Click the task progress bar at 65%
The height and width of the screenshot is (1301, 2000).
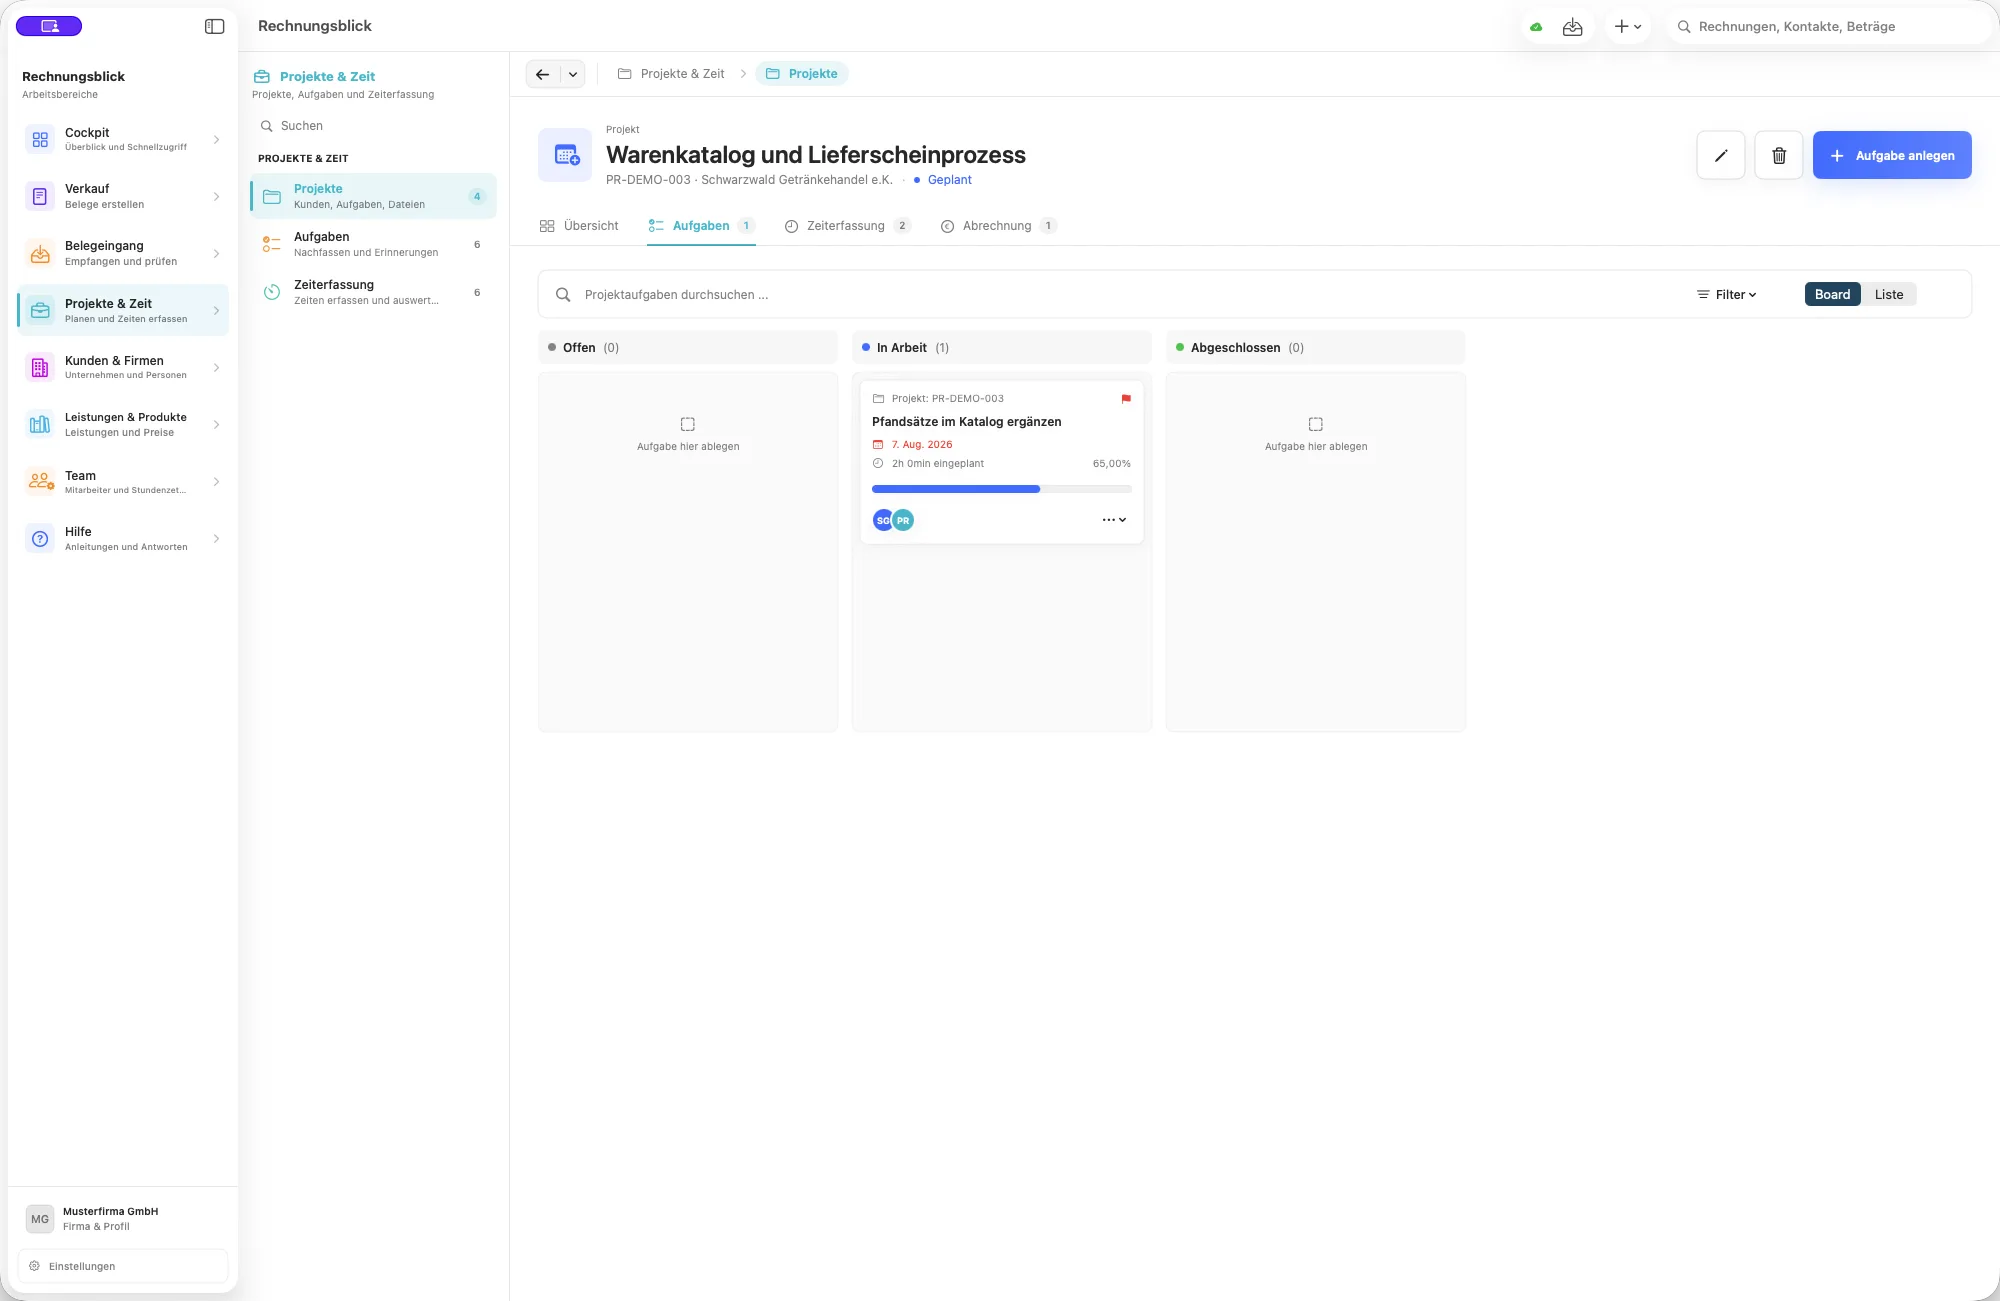(x=1001, y=489)
